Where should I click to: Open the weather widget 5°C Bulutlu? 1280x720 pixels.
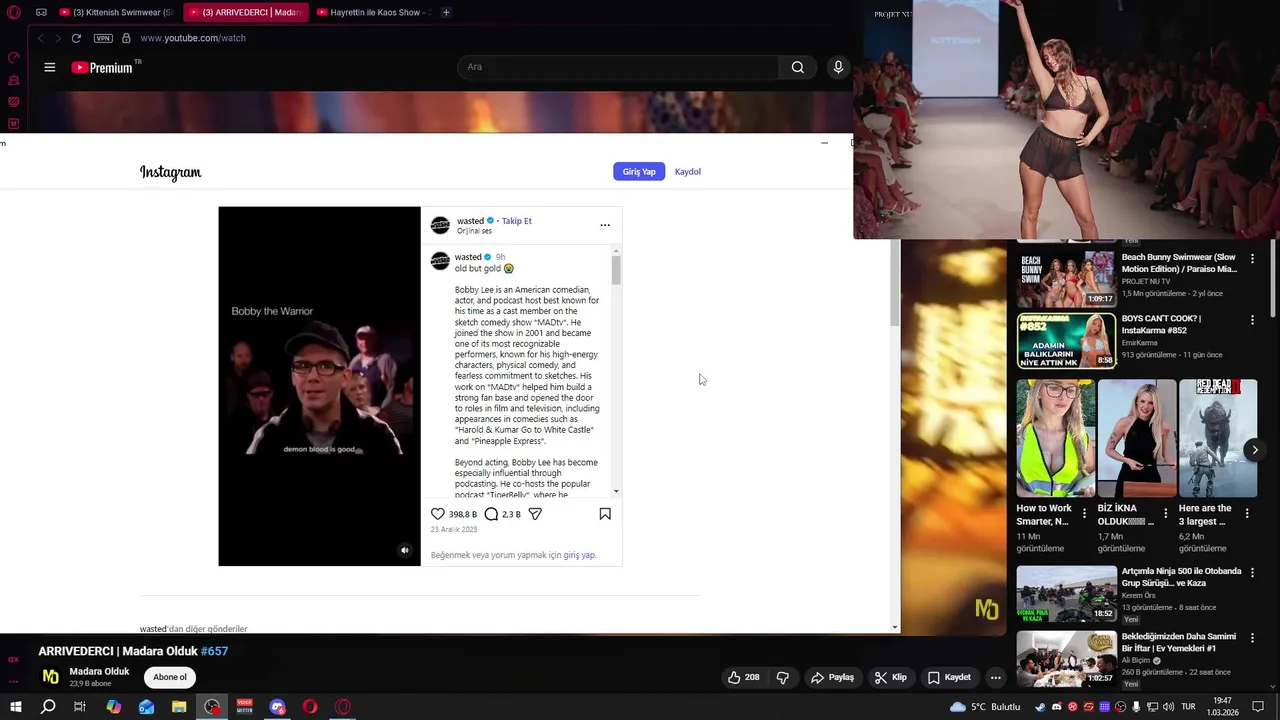pos(985,707)
